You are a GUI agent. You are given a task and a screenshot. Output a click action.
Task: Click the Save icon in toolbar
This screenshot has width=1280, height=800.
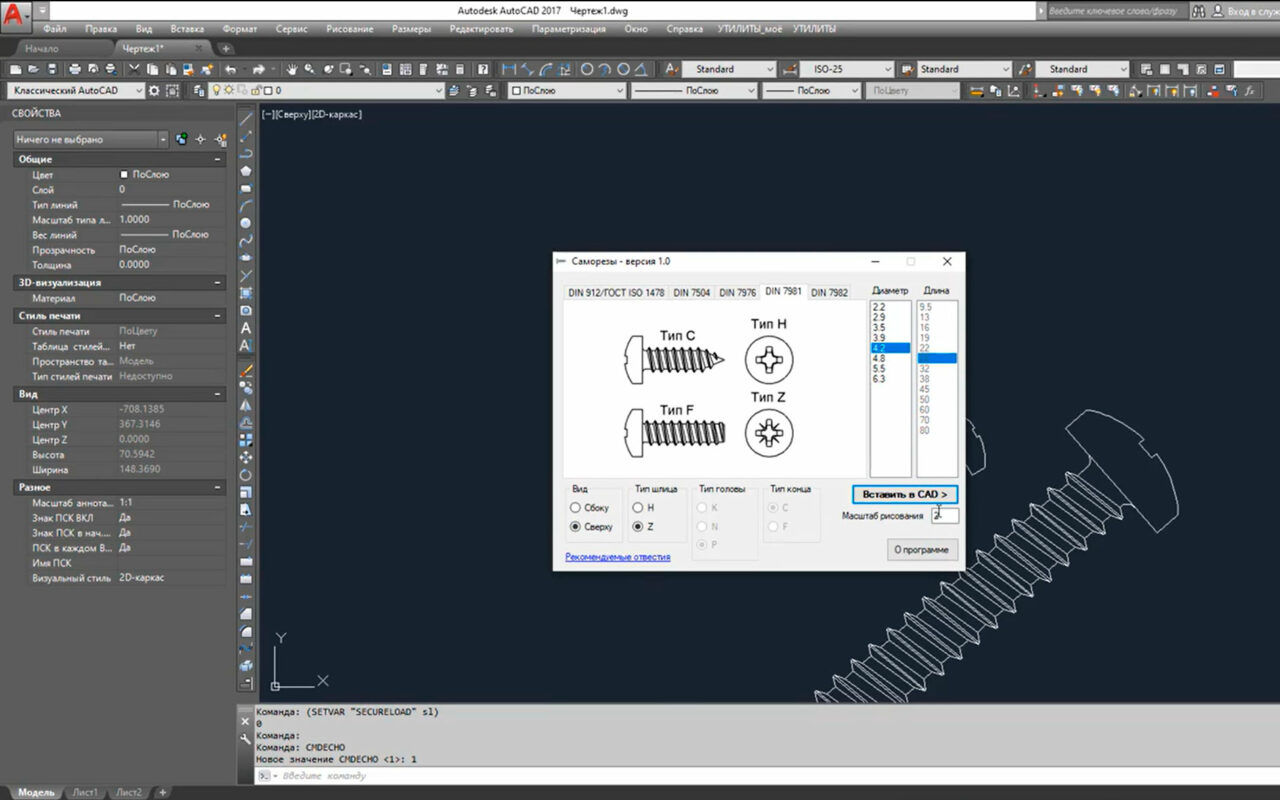52,69
